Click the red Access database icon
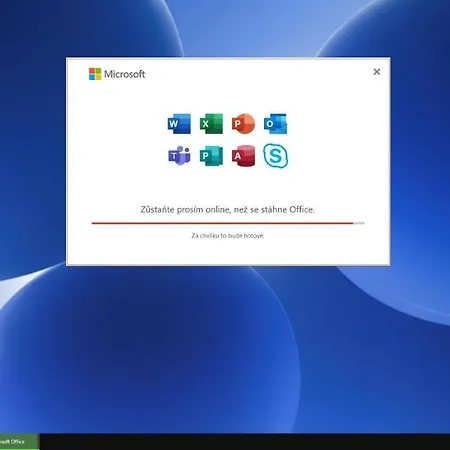This screenshot has height=450, width=450. pos(244,156)
